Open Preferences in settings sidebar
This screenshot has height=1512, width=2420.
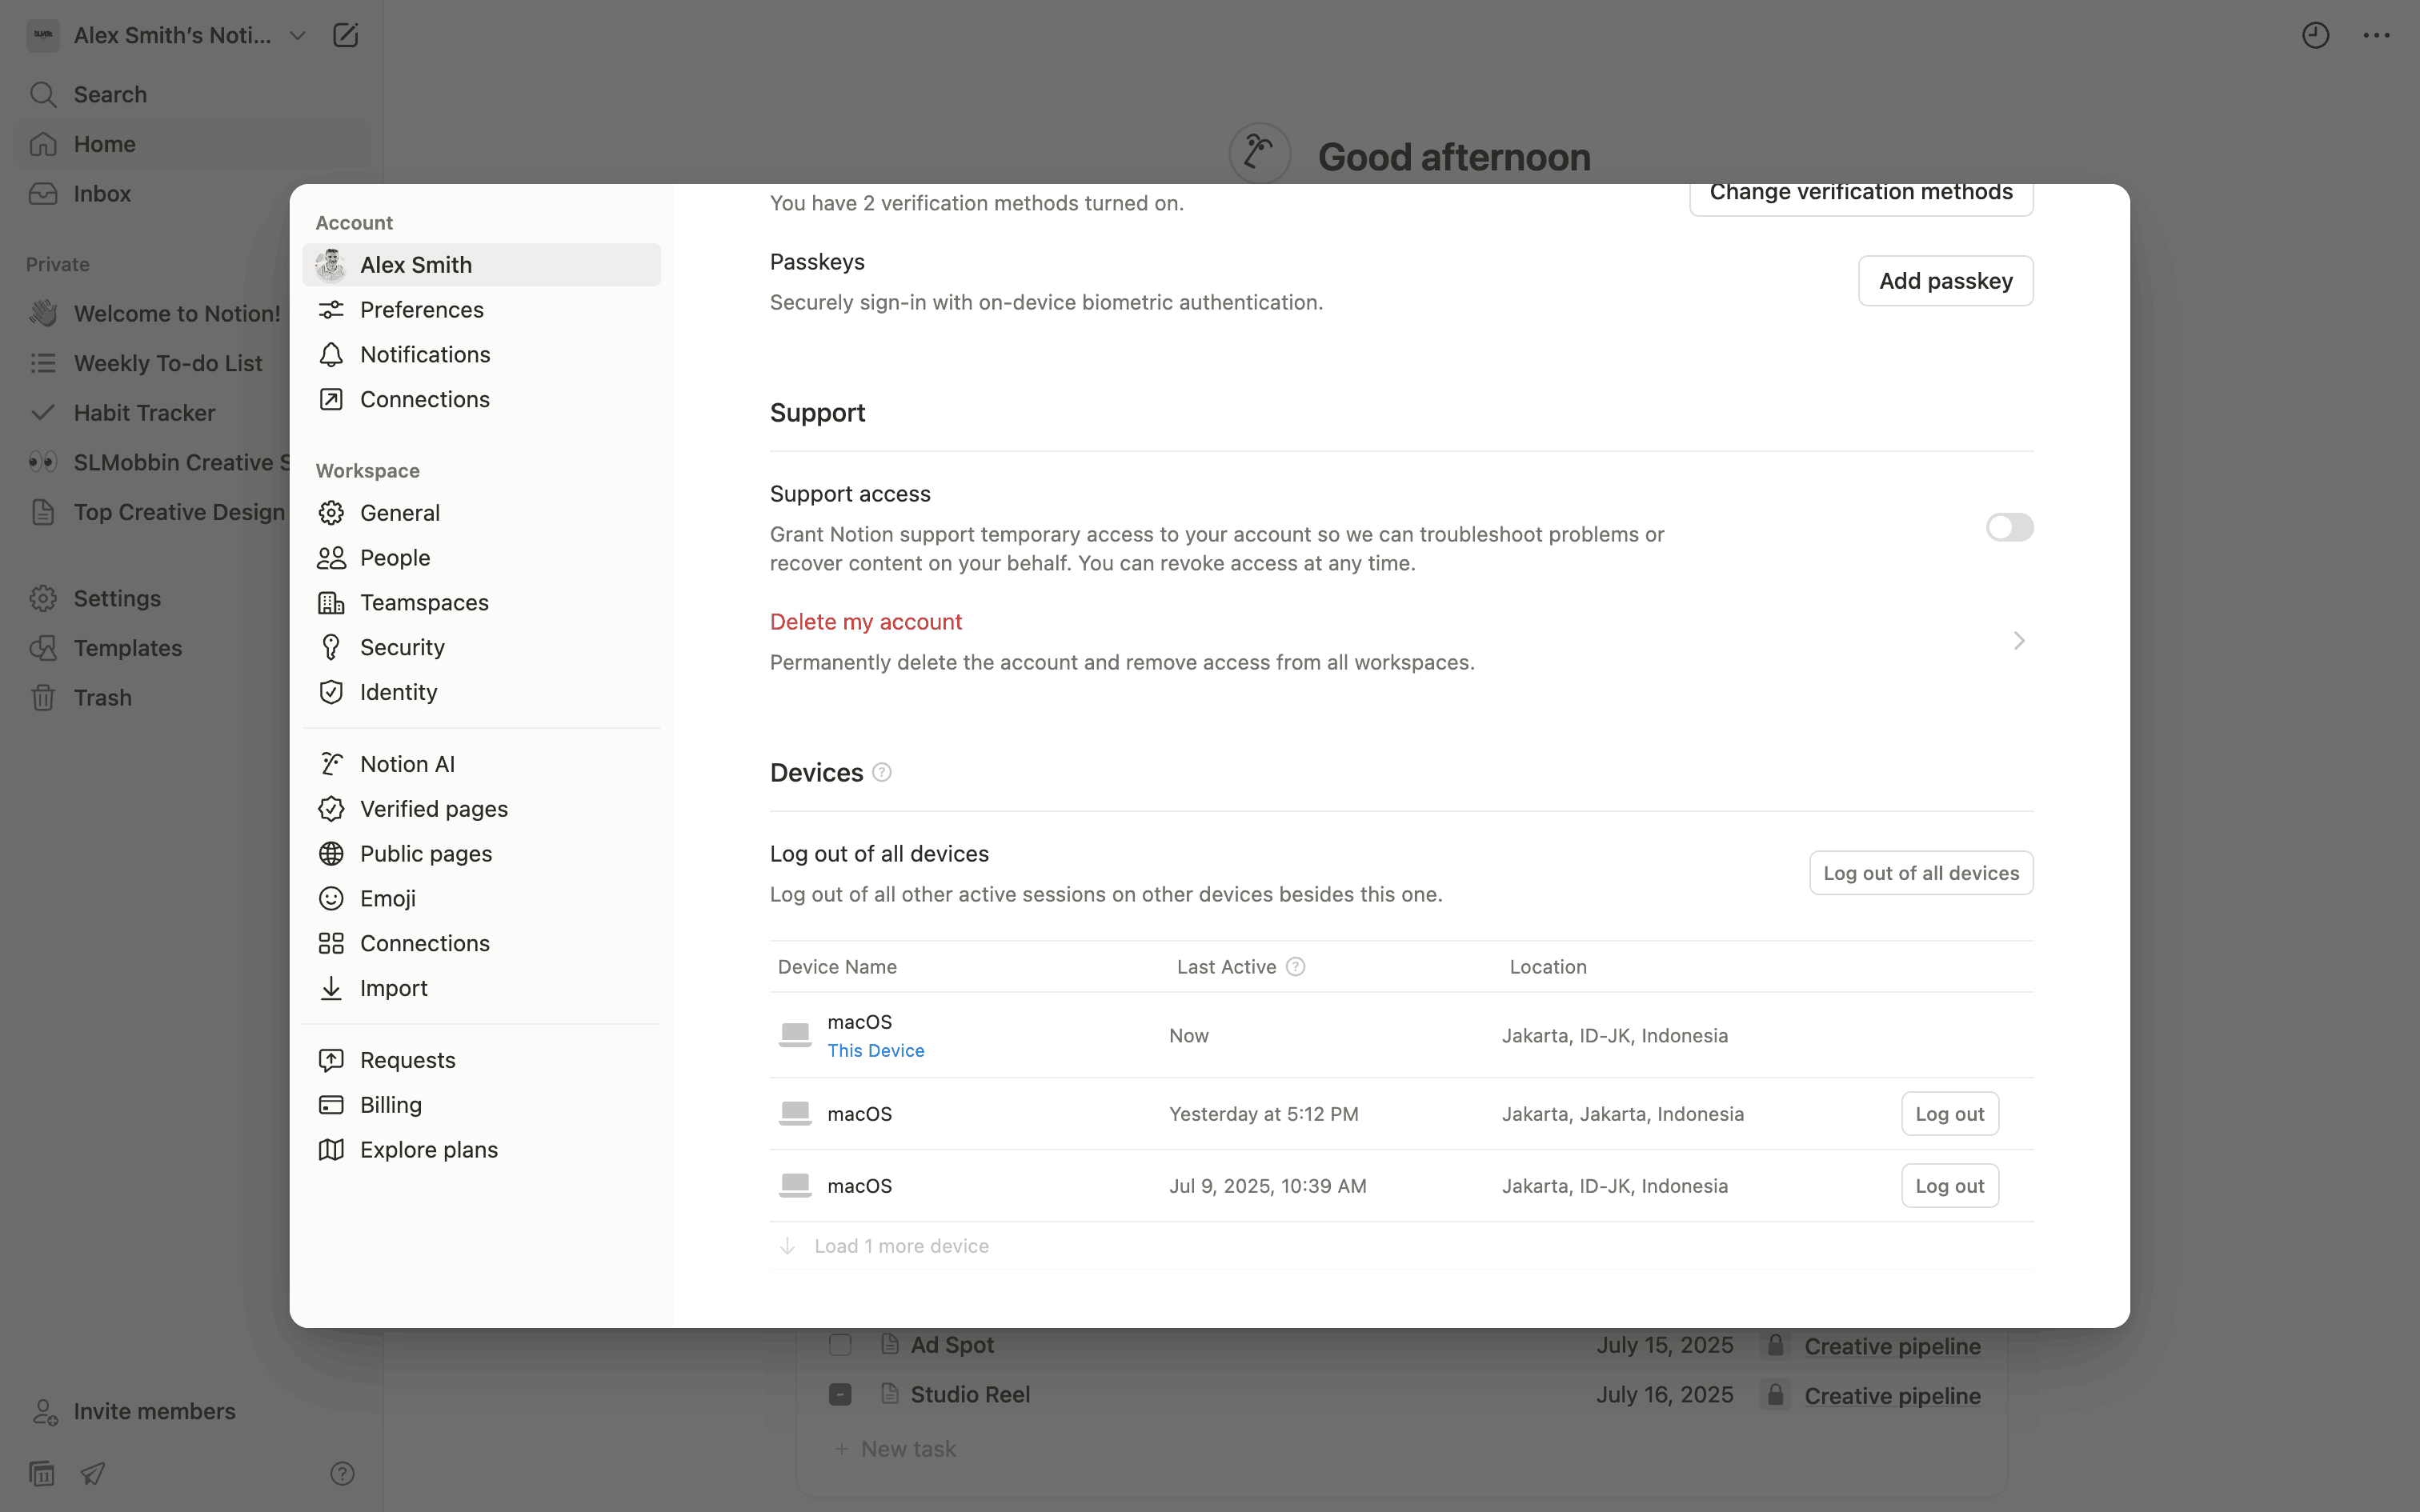421,310
